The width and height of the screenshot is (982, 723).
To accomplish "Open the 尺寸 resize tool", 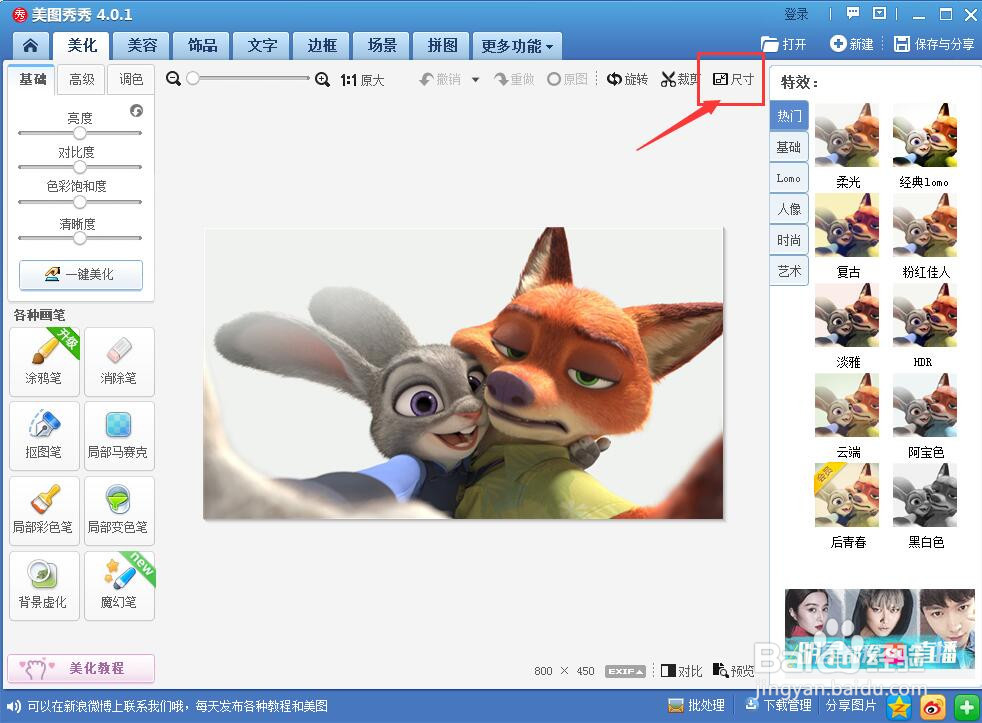I will tap(731, 79).
